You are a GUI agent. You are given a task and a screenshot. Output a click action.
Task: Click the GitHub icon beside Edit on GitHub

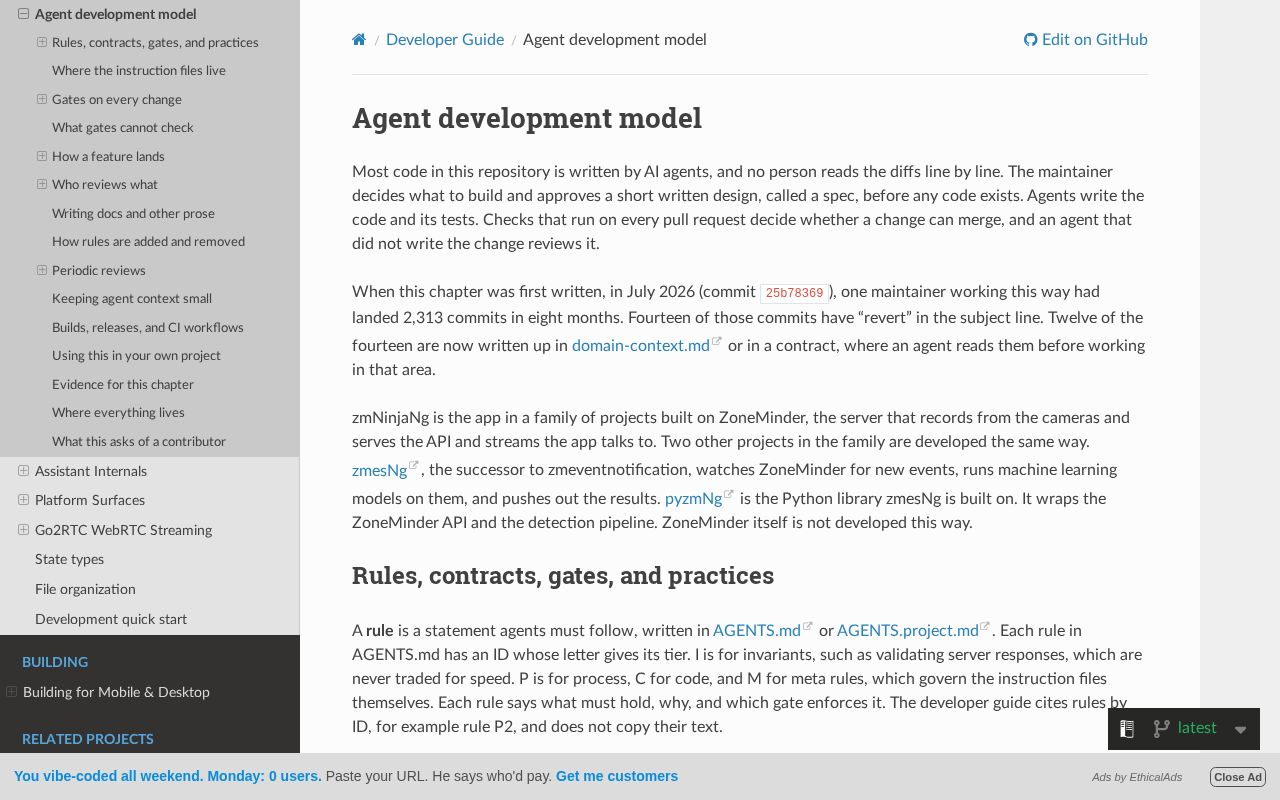point(1031,40)
